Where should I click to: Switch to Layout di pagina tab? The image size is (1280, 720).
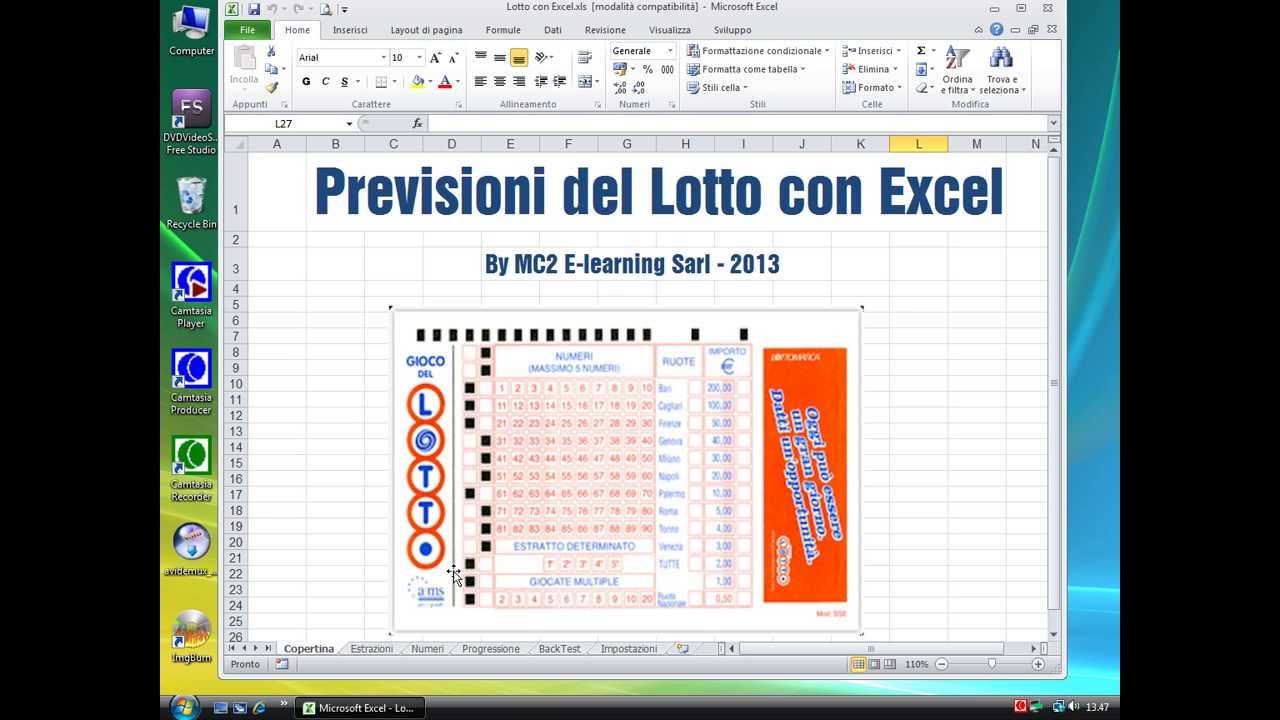click(x=426, y=30)
